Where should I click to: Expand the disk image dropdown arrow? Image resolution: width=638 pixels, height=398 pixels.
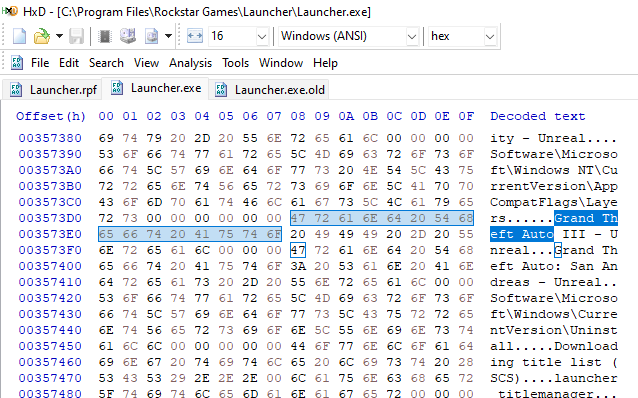pos(168,36)
